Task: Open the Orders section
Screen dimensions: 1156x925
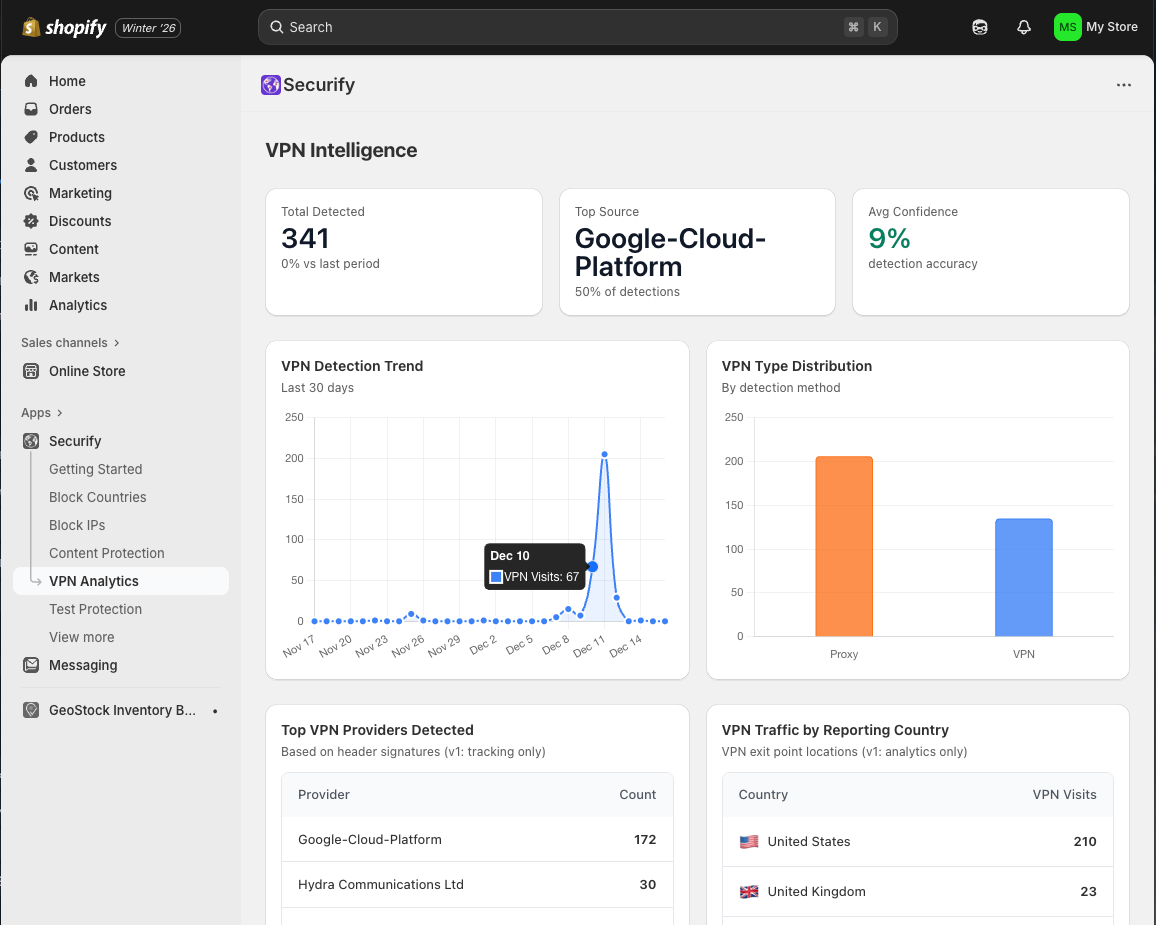Action: tap(70, 109)
